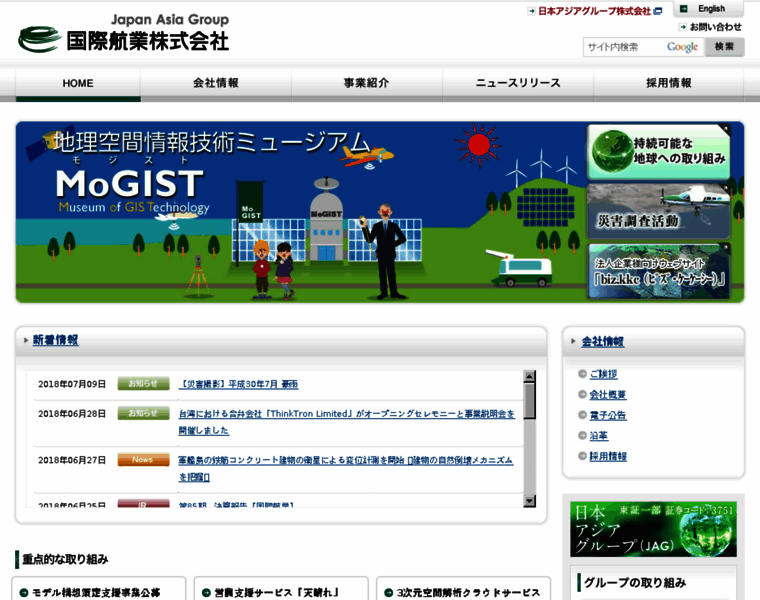
Task: Open the sidebar 採用情報 link
Action: (x=608, y=457)
